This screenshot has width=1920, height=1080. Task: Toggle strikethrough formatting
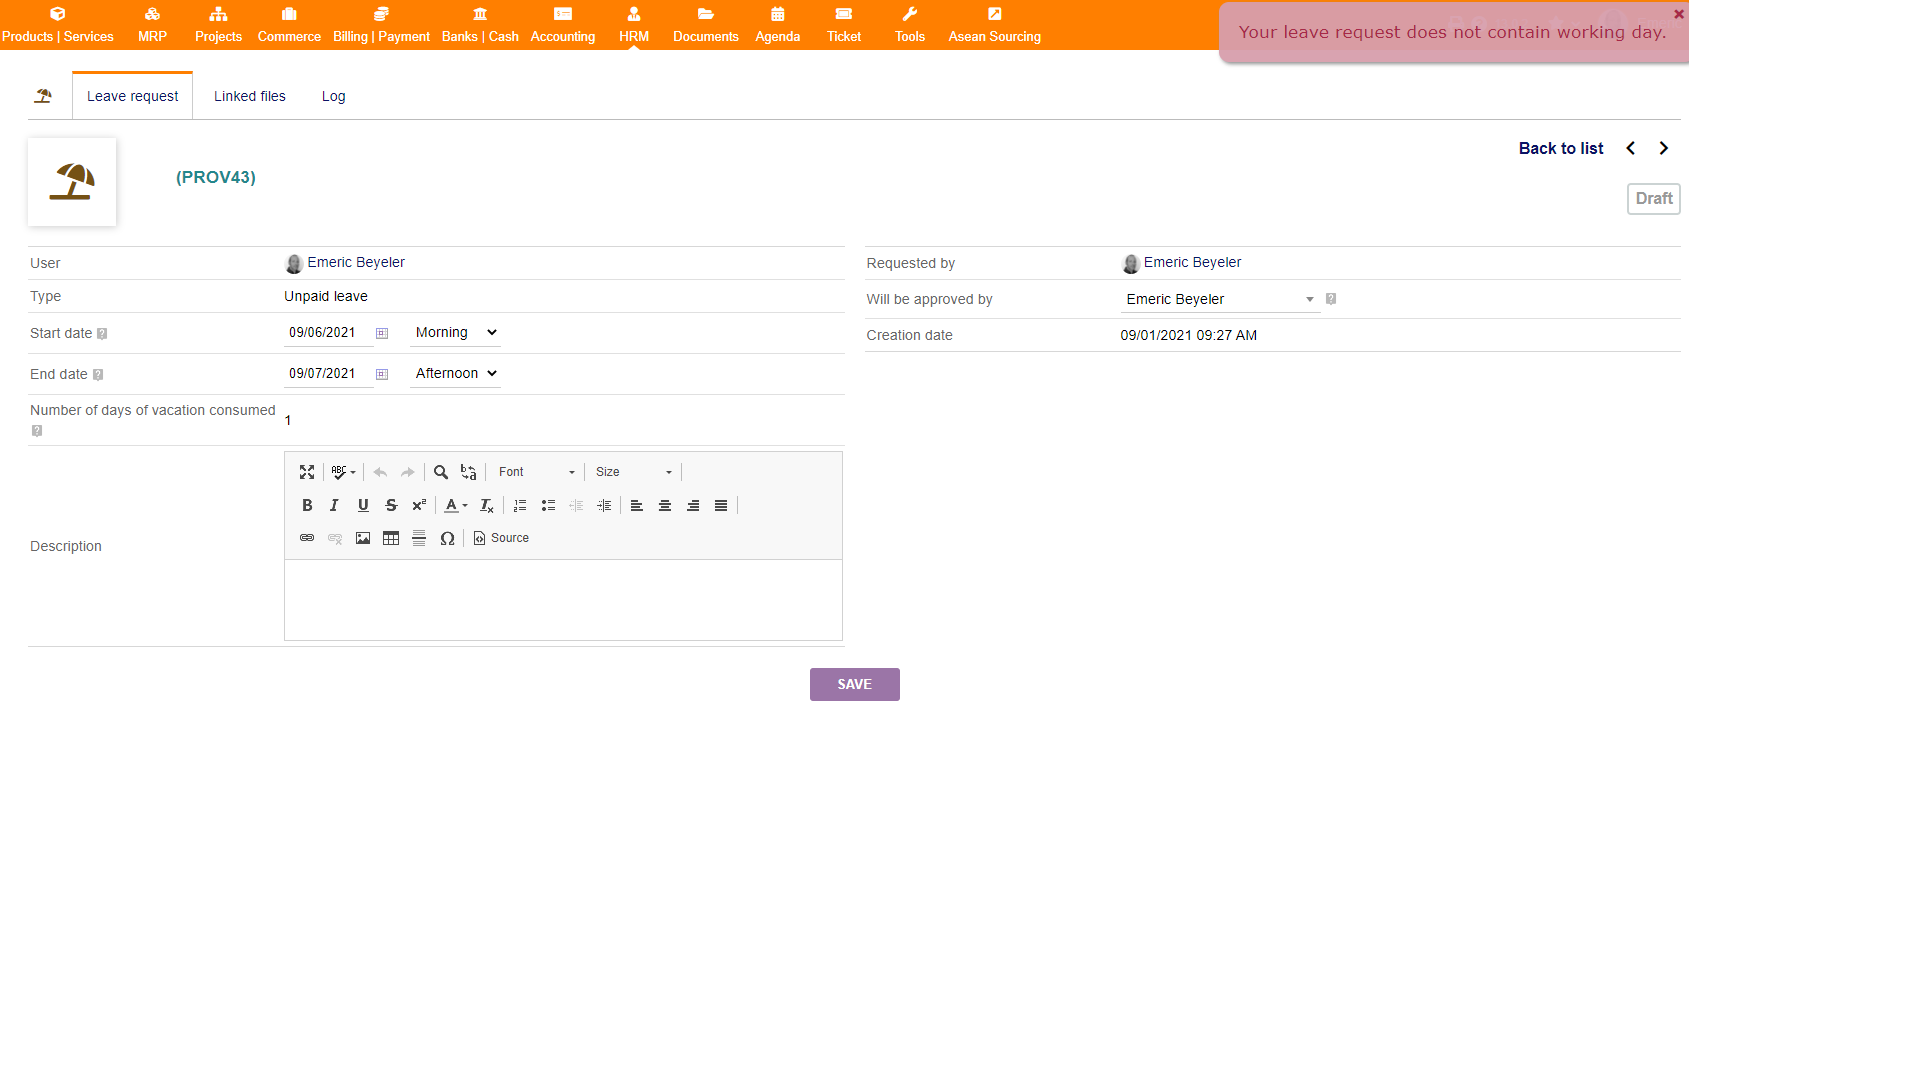click(x=391, y=506)
